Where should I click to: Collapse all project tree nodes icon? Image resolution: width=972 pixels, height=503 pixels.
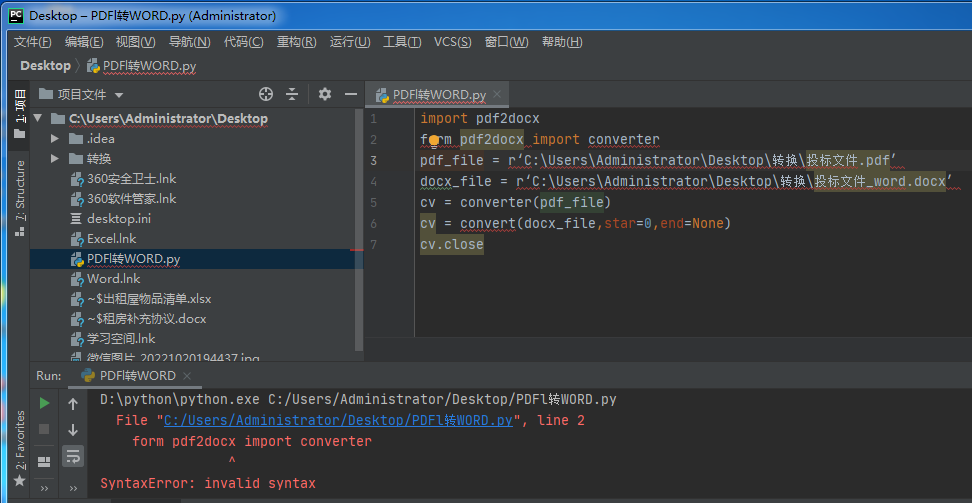292,94
